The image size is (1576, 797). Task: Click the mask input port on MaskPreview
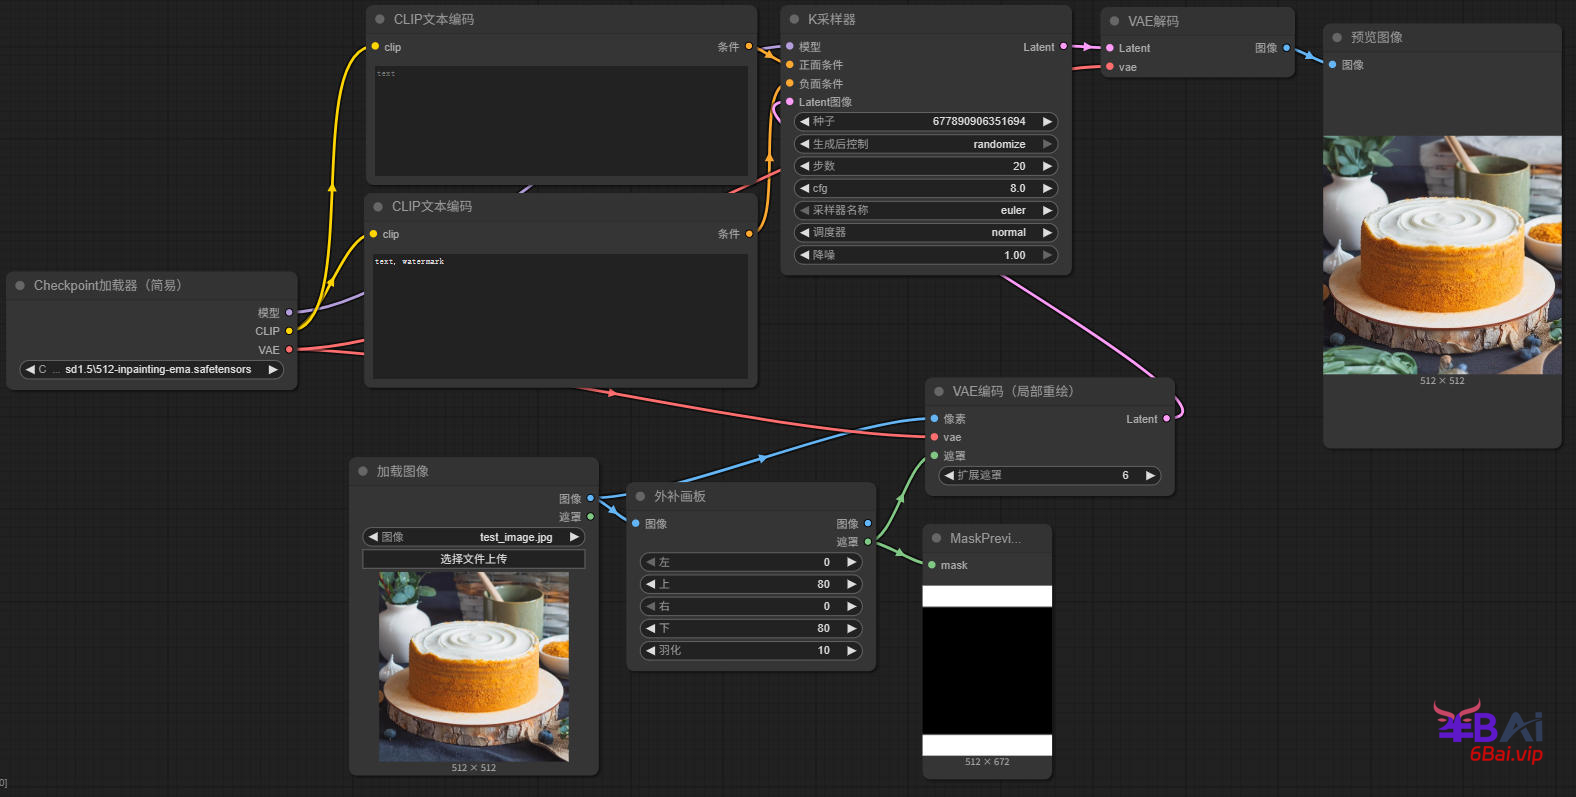point(932,566)
